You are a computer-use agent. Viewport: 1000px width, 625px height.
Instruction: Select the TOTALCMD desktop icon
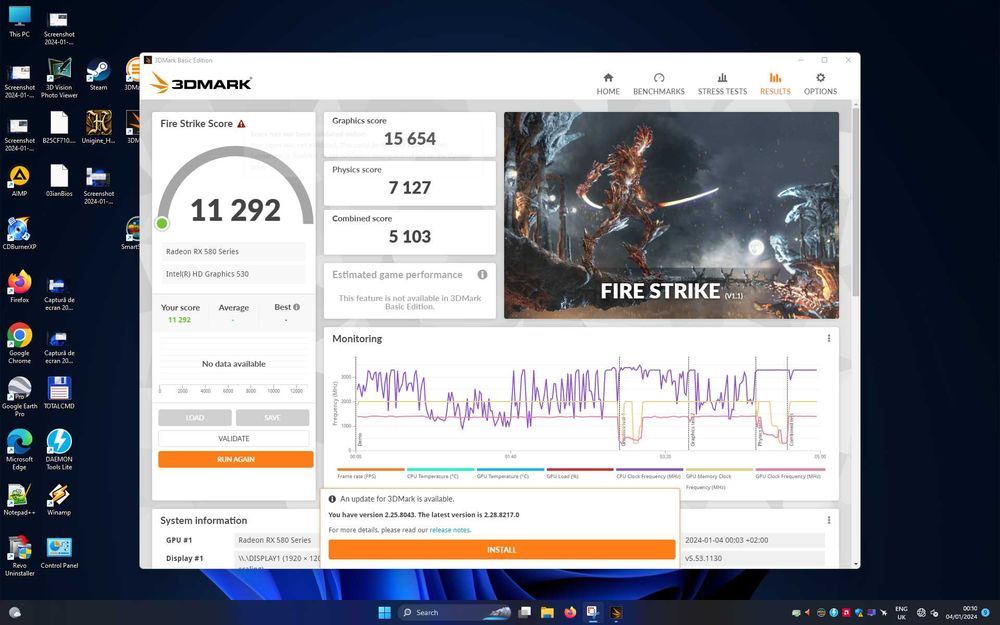coord(59,392)
